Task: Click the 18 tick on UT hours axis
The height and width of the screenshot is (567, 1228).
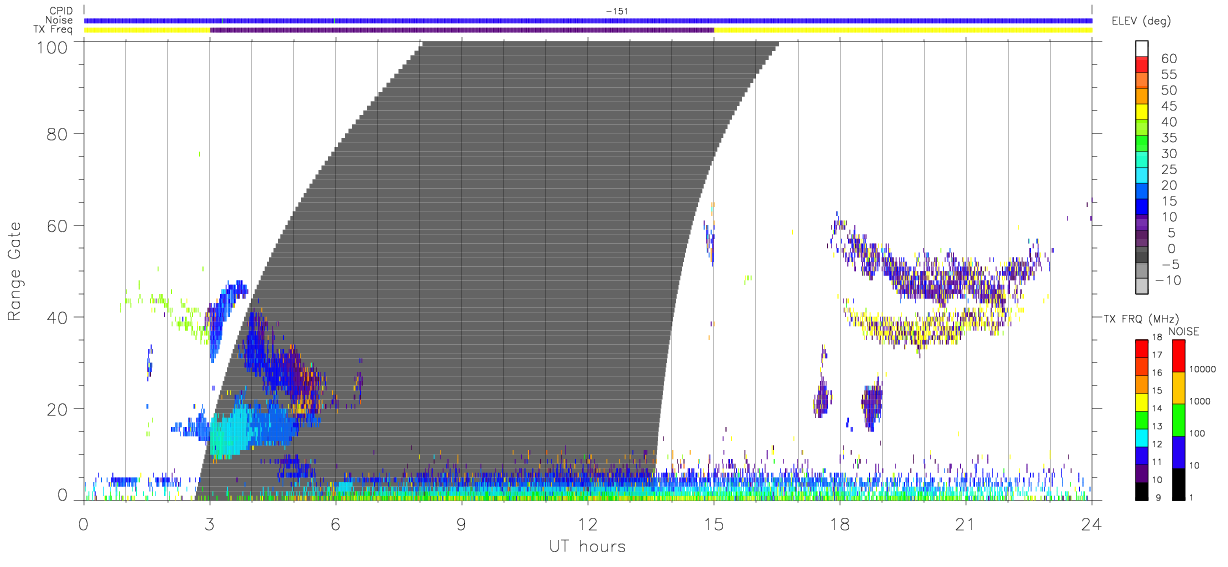Action: coord(840,524)
